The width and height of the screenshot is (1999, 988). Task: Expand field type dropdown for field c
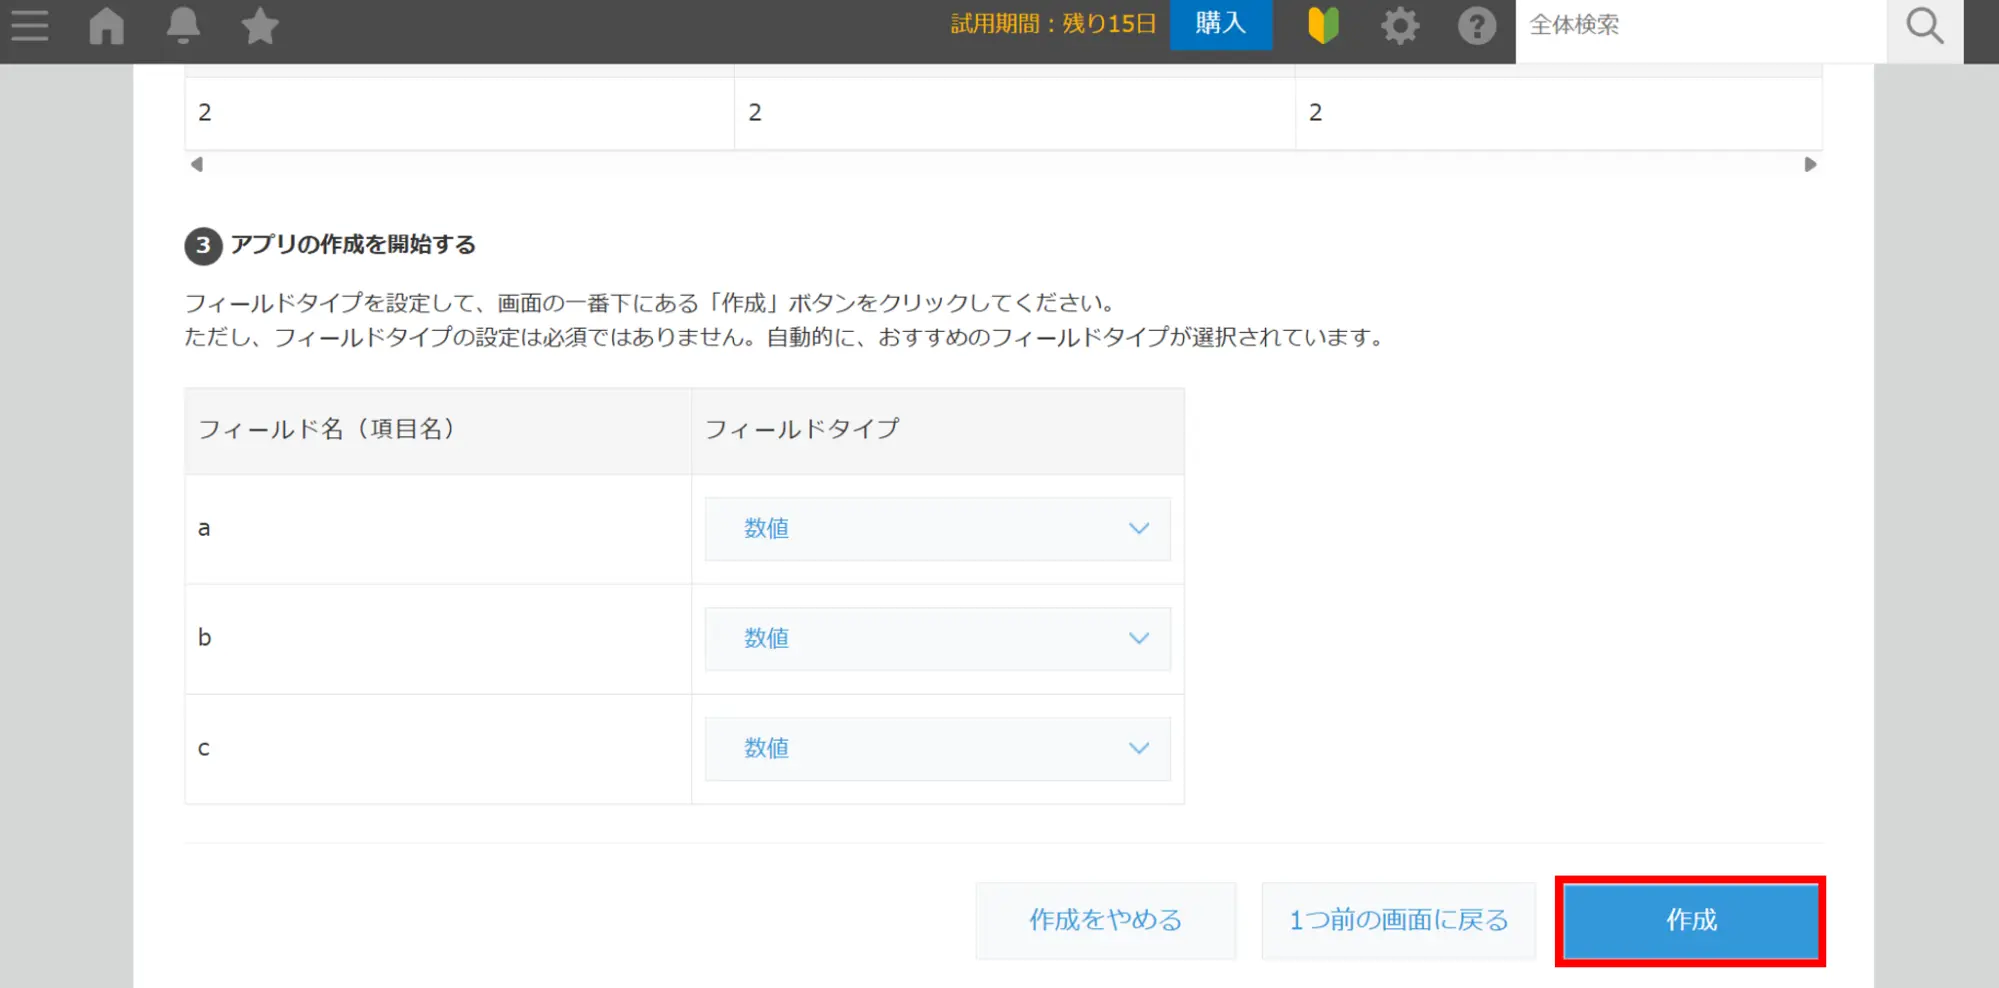(937, 748)
